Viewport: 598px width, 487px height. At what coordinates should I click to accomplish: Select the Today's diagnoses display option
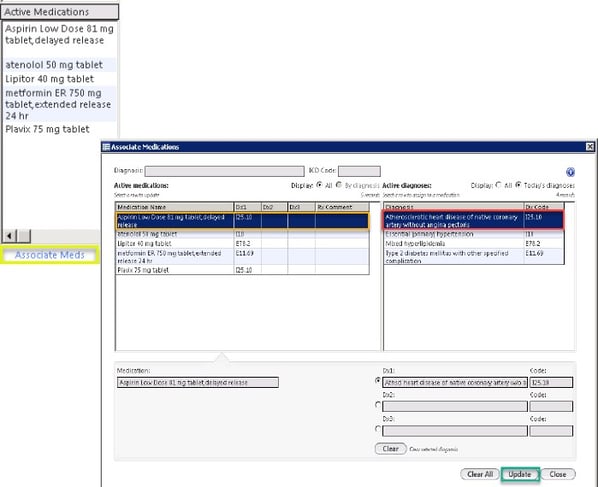coord(518,185)
